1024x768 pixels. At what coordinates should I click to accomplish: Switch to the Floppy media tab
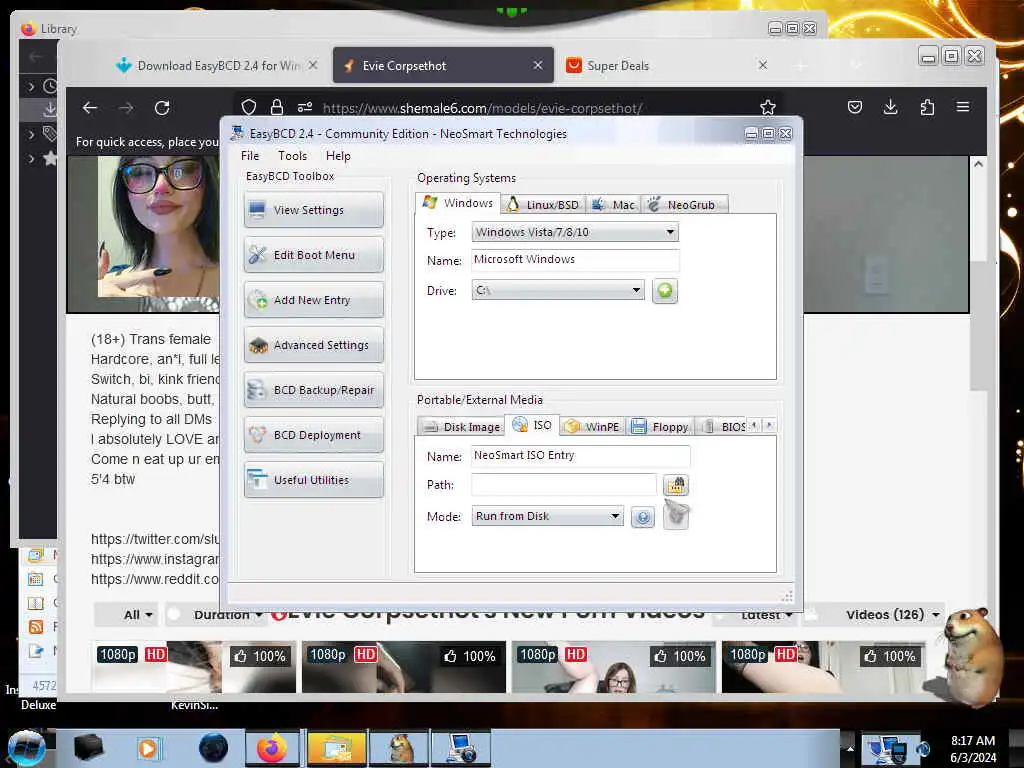coord(660,426)
